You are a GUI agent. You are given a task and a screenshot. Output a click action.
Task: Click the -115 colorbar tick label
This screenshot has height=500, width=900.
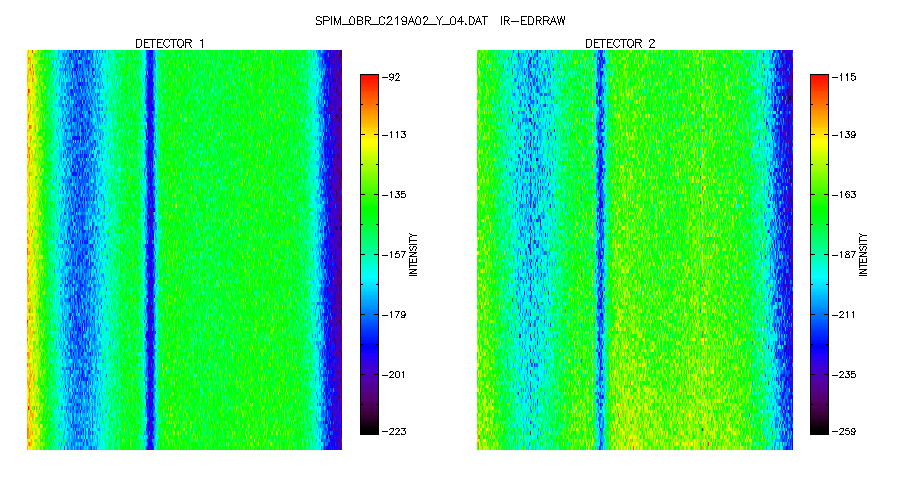(844, 77)
